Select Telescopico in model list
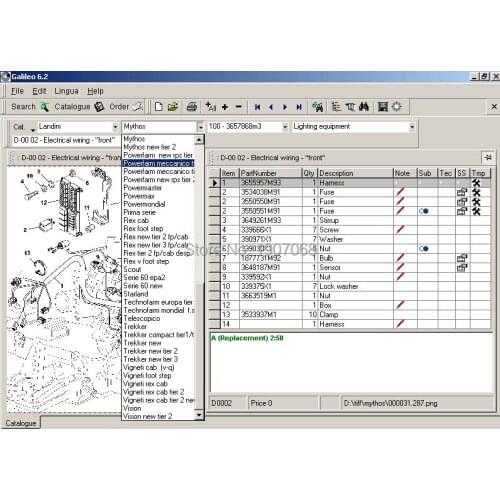 click(x=158, y=318)
